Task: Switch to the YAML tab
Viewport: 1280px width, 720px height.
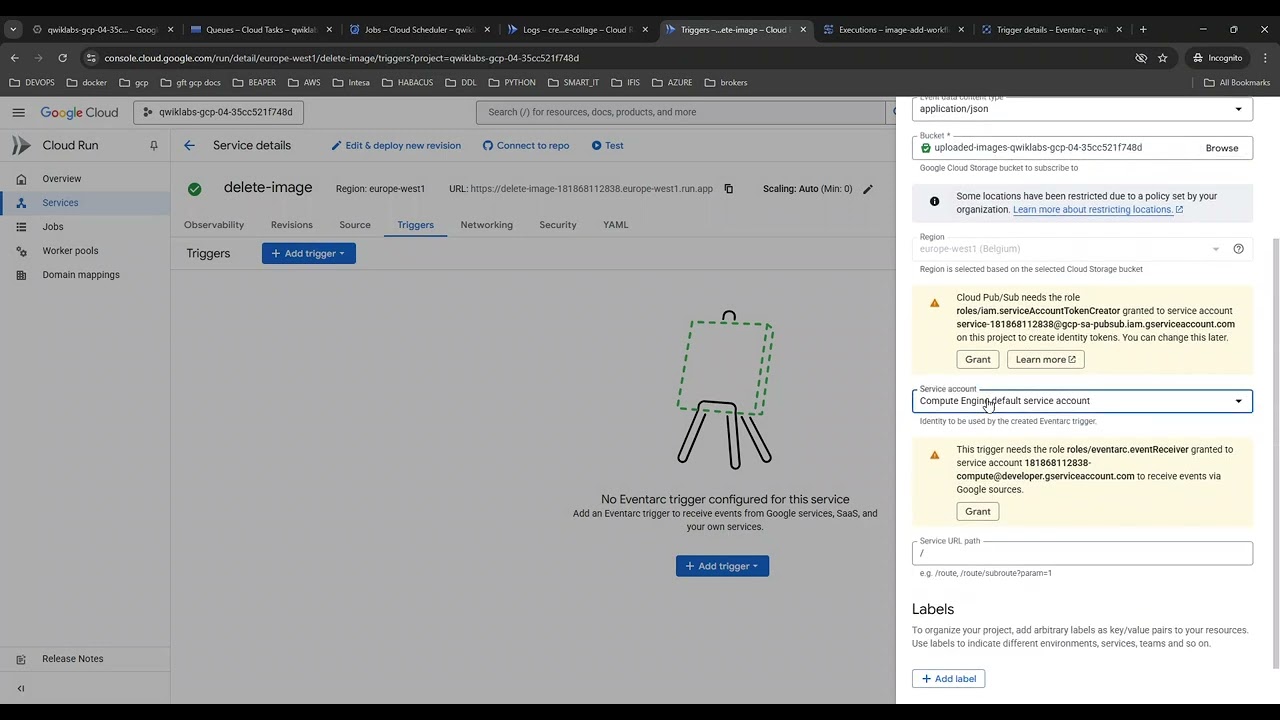Action: click(x=616, y=225)
